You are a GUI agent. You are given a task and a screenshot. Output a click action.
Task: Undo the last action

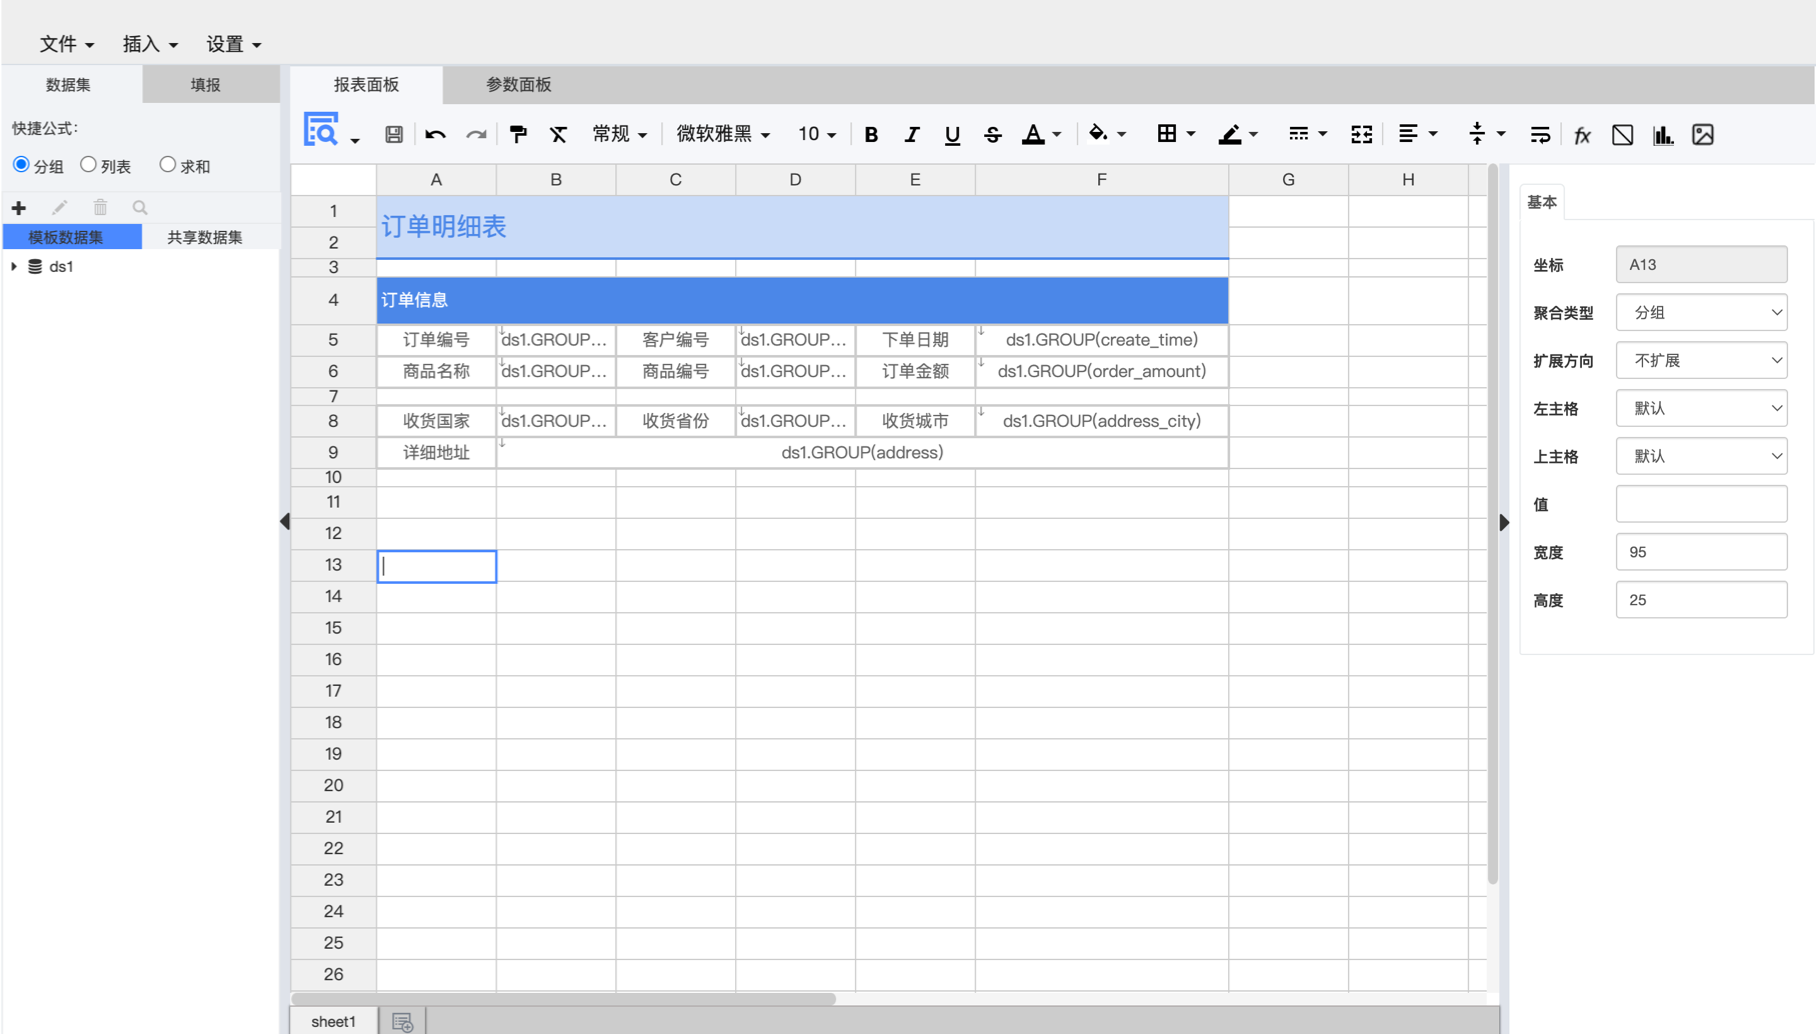[435, 134]
